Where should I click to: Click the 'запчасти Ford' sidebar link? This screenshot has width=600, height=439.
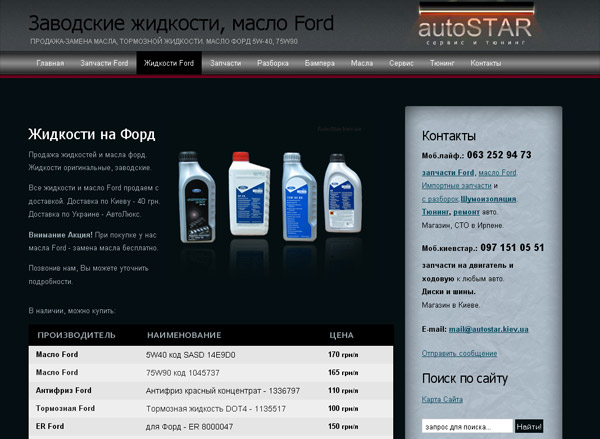(448, 173)
